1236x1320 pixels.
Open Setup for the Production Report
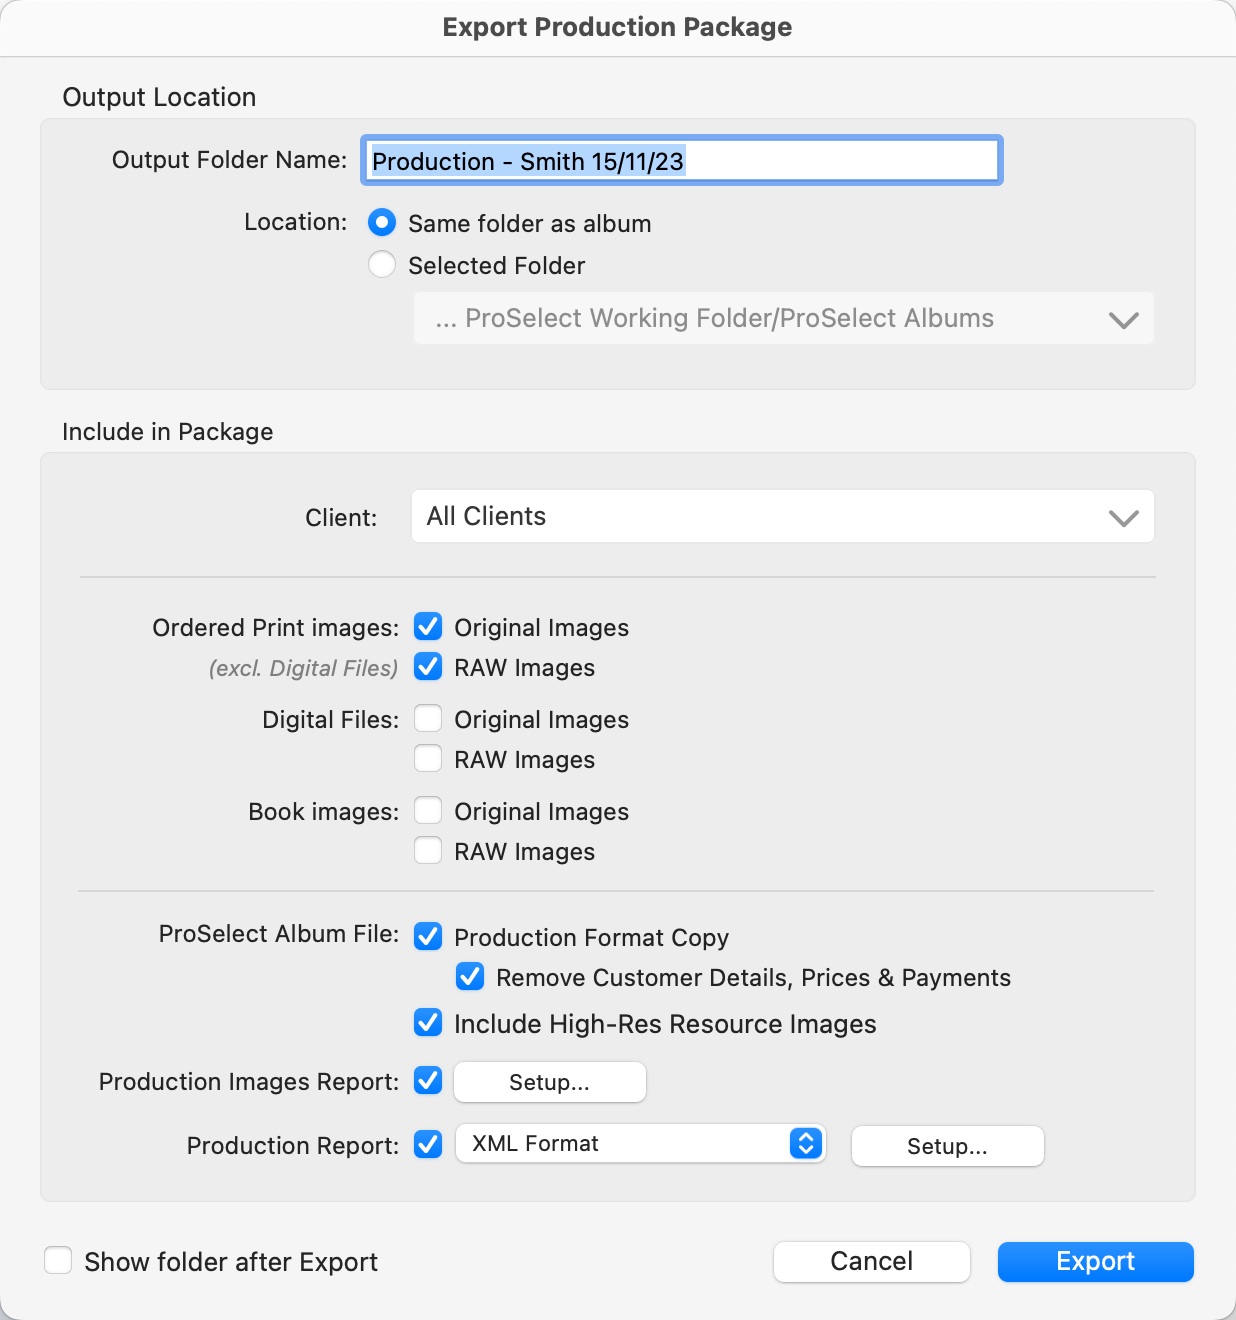pos(947,1146)
